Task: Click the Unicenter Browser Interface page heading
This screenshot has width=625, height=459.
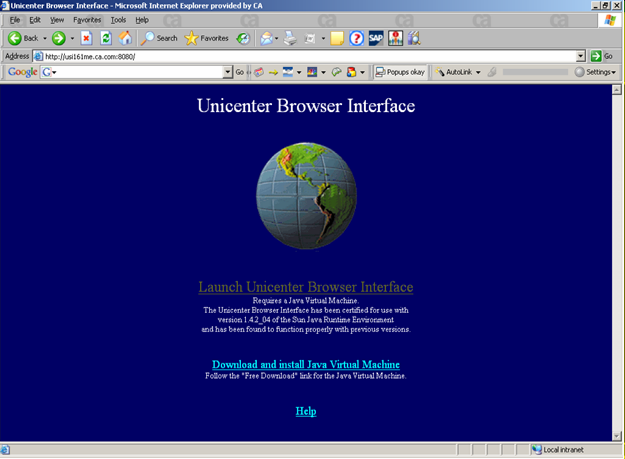Action: click(306, 106)
